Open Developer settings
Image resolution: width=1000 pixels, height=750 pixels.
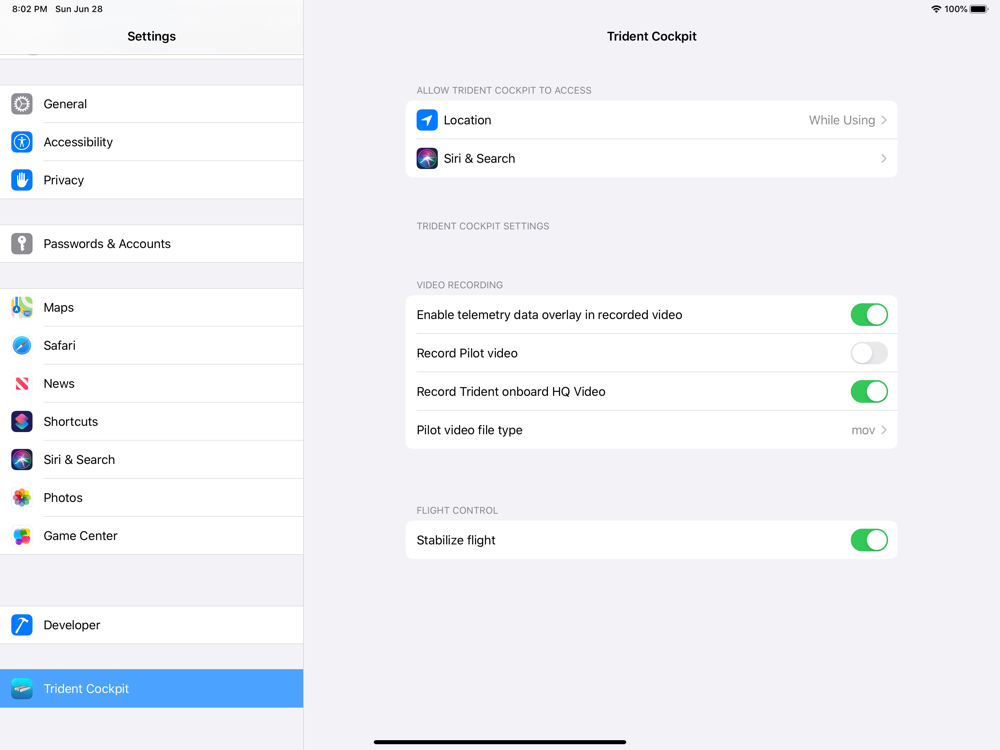pyautogui.click(x=151, y=625)
